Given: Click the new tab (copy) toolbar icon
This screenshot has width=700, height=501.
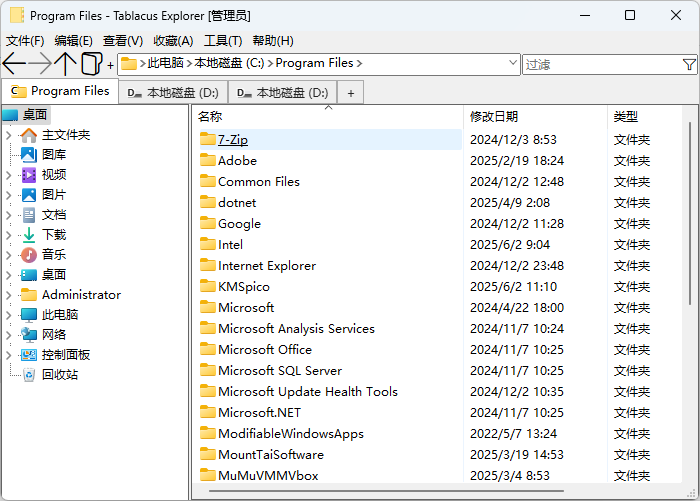Looking at the screenshot, I should pyautogui.click(x=91, y=64).
